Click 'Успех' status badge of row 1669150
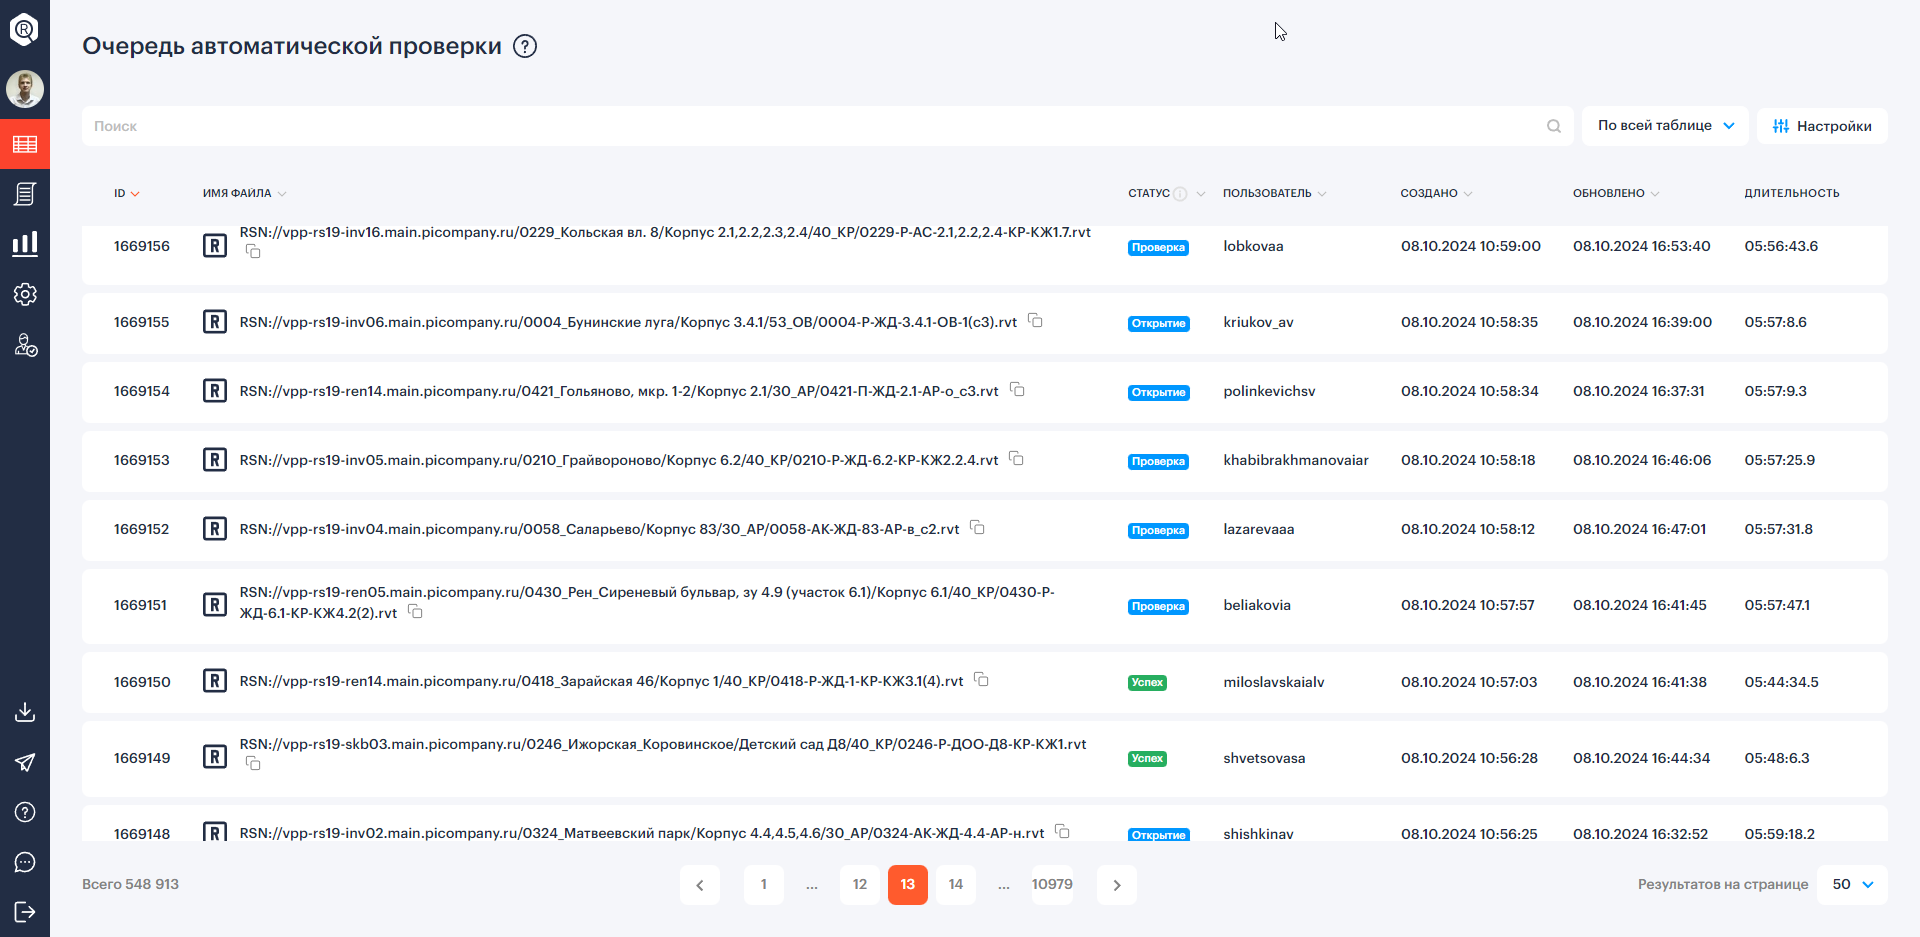 1147,682
